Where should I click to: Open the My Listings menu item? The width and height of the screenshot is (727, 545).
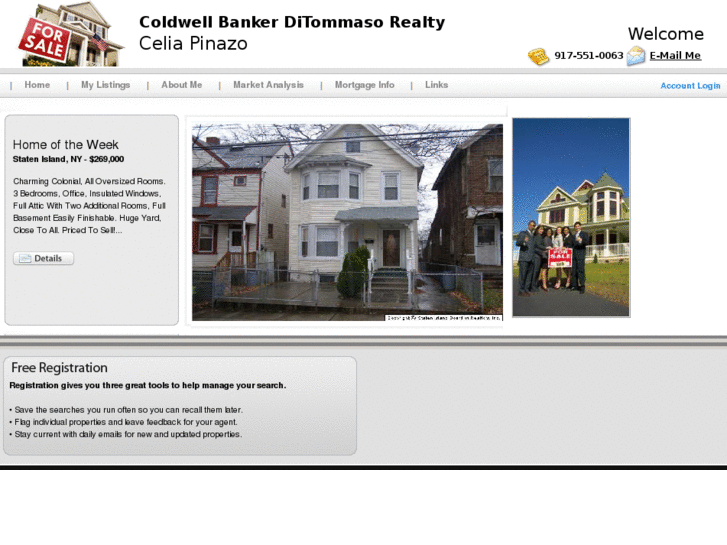point(105,85)
